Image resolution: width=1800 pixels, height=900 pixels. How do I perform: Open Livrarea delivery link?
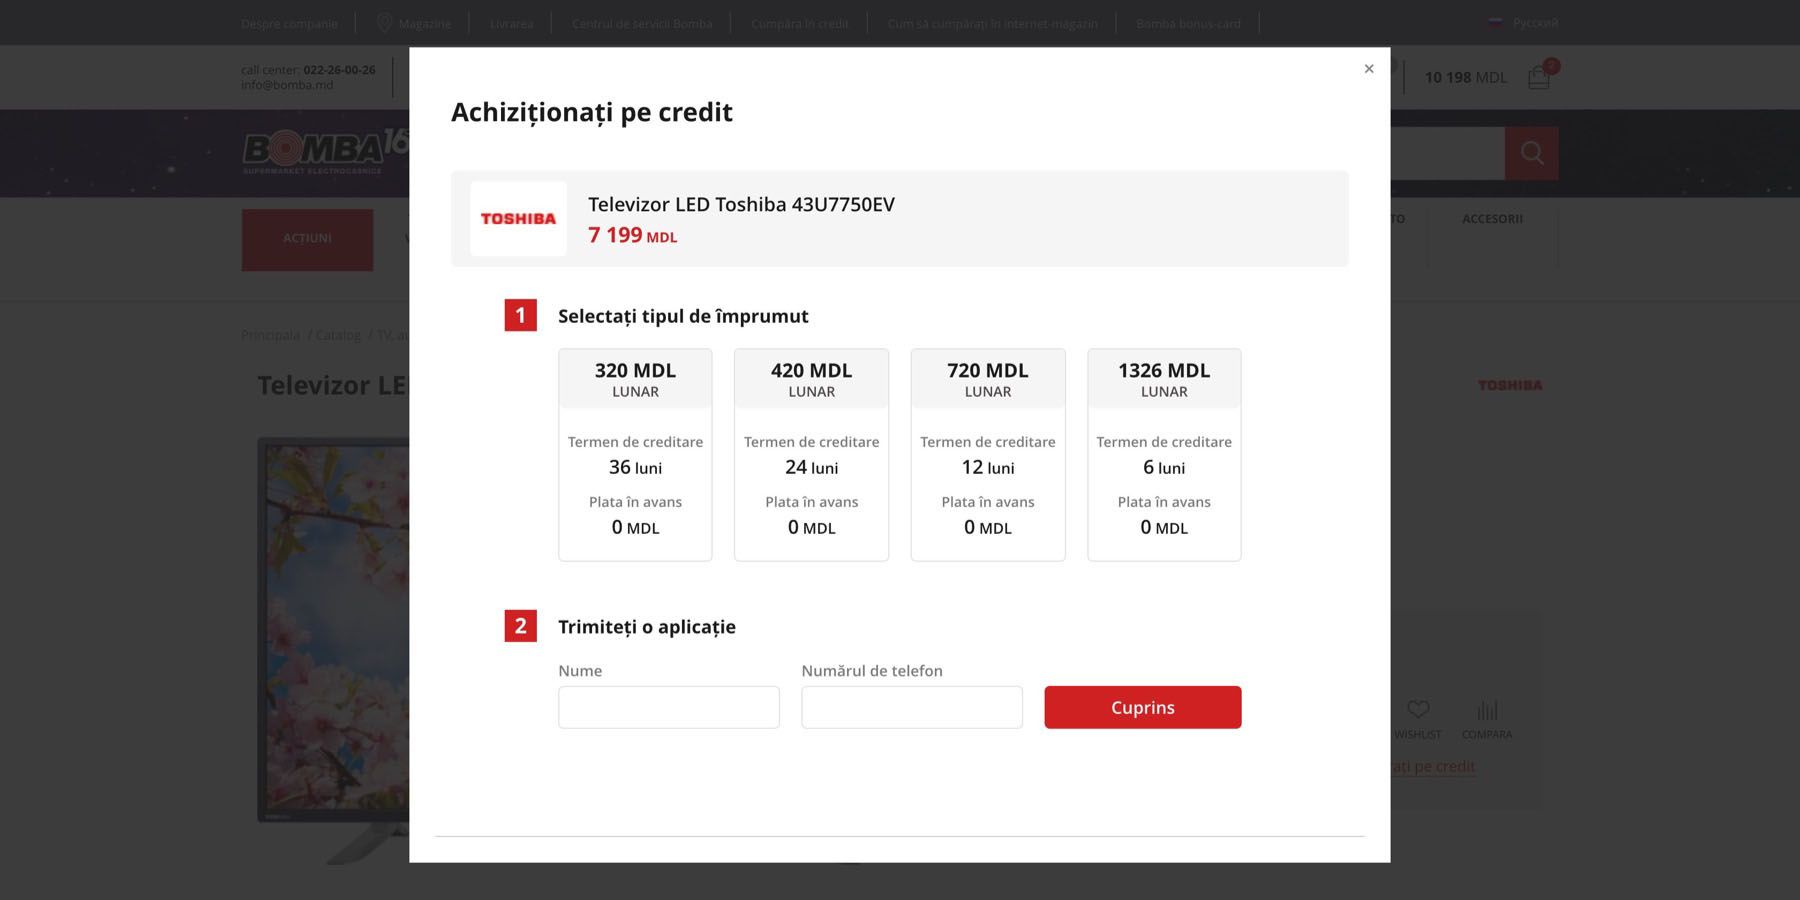click(511, 23)
